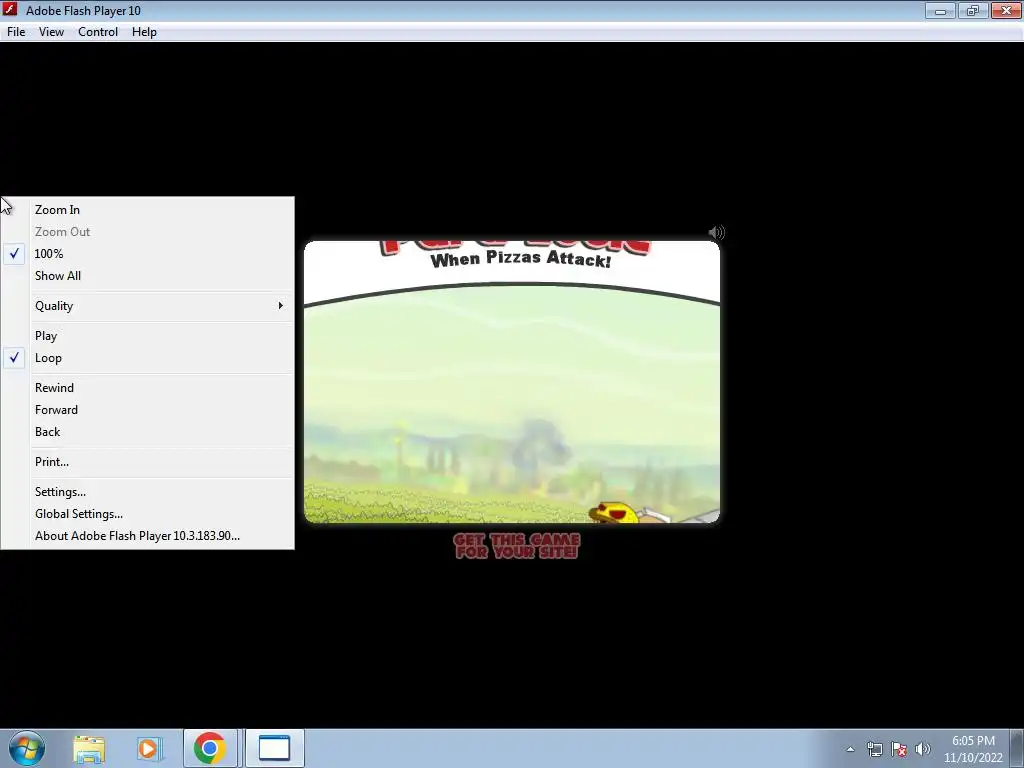Click the Show Desktop strip on the taskbar
The image size is (1024, 768).
tap(1017, 748)
